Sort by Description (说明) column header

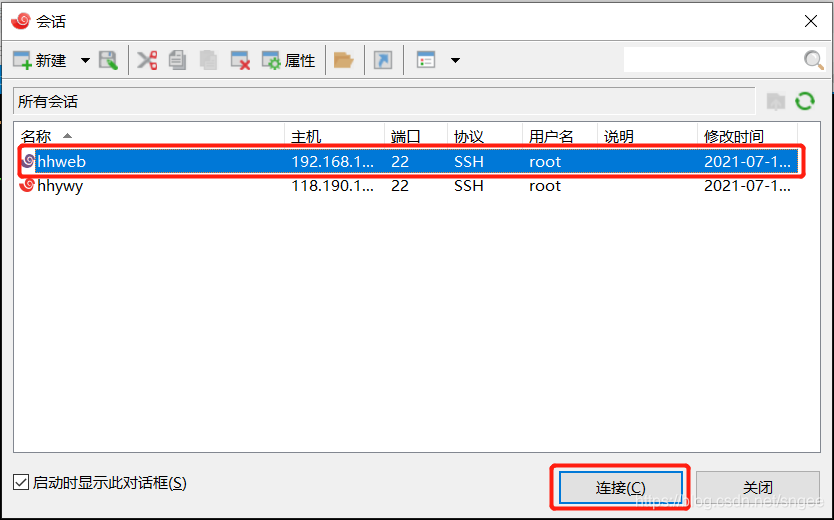(647, 136)
